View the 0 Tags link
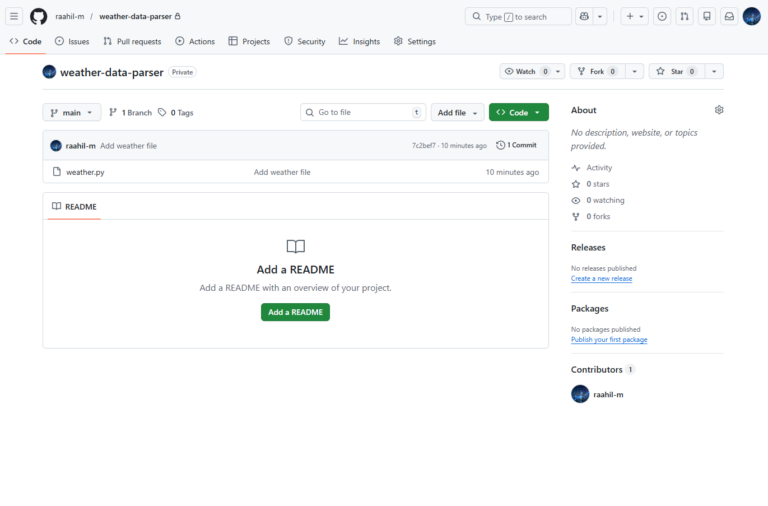This screenshot has width=768, height=506. tap(176, 113)
